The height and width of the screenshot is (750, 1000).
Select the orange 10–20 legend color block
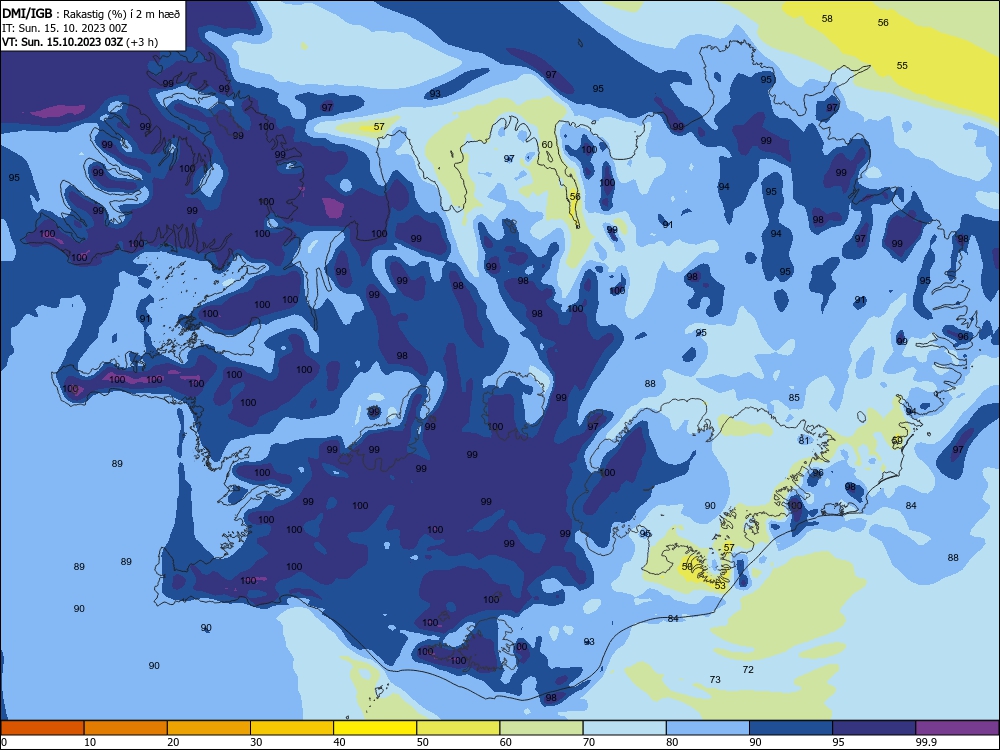tap(126, 728)
